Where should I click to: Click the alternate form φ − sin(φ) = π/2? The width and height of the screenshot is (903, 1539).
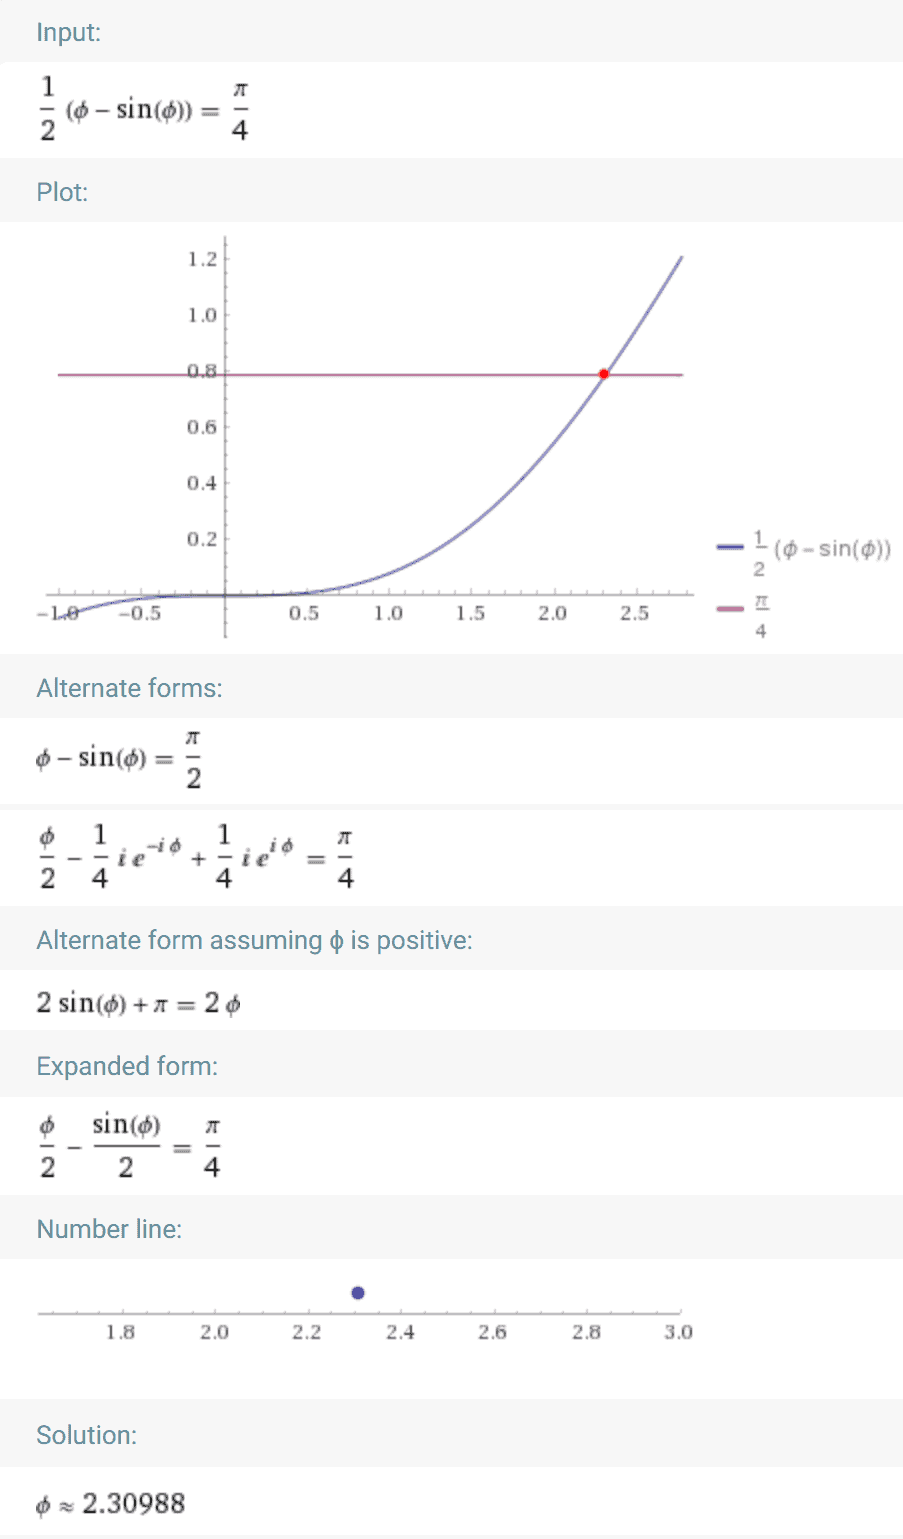[118, 759]
